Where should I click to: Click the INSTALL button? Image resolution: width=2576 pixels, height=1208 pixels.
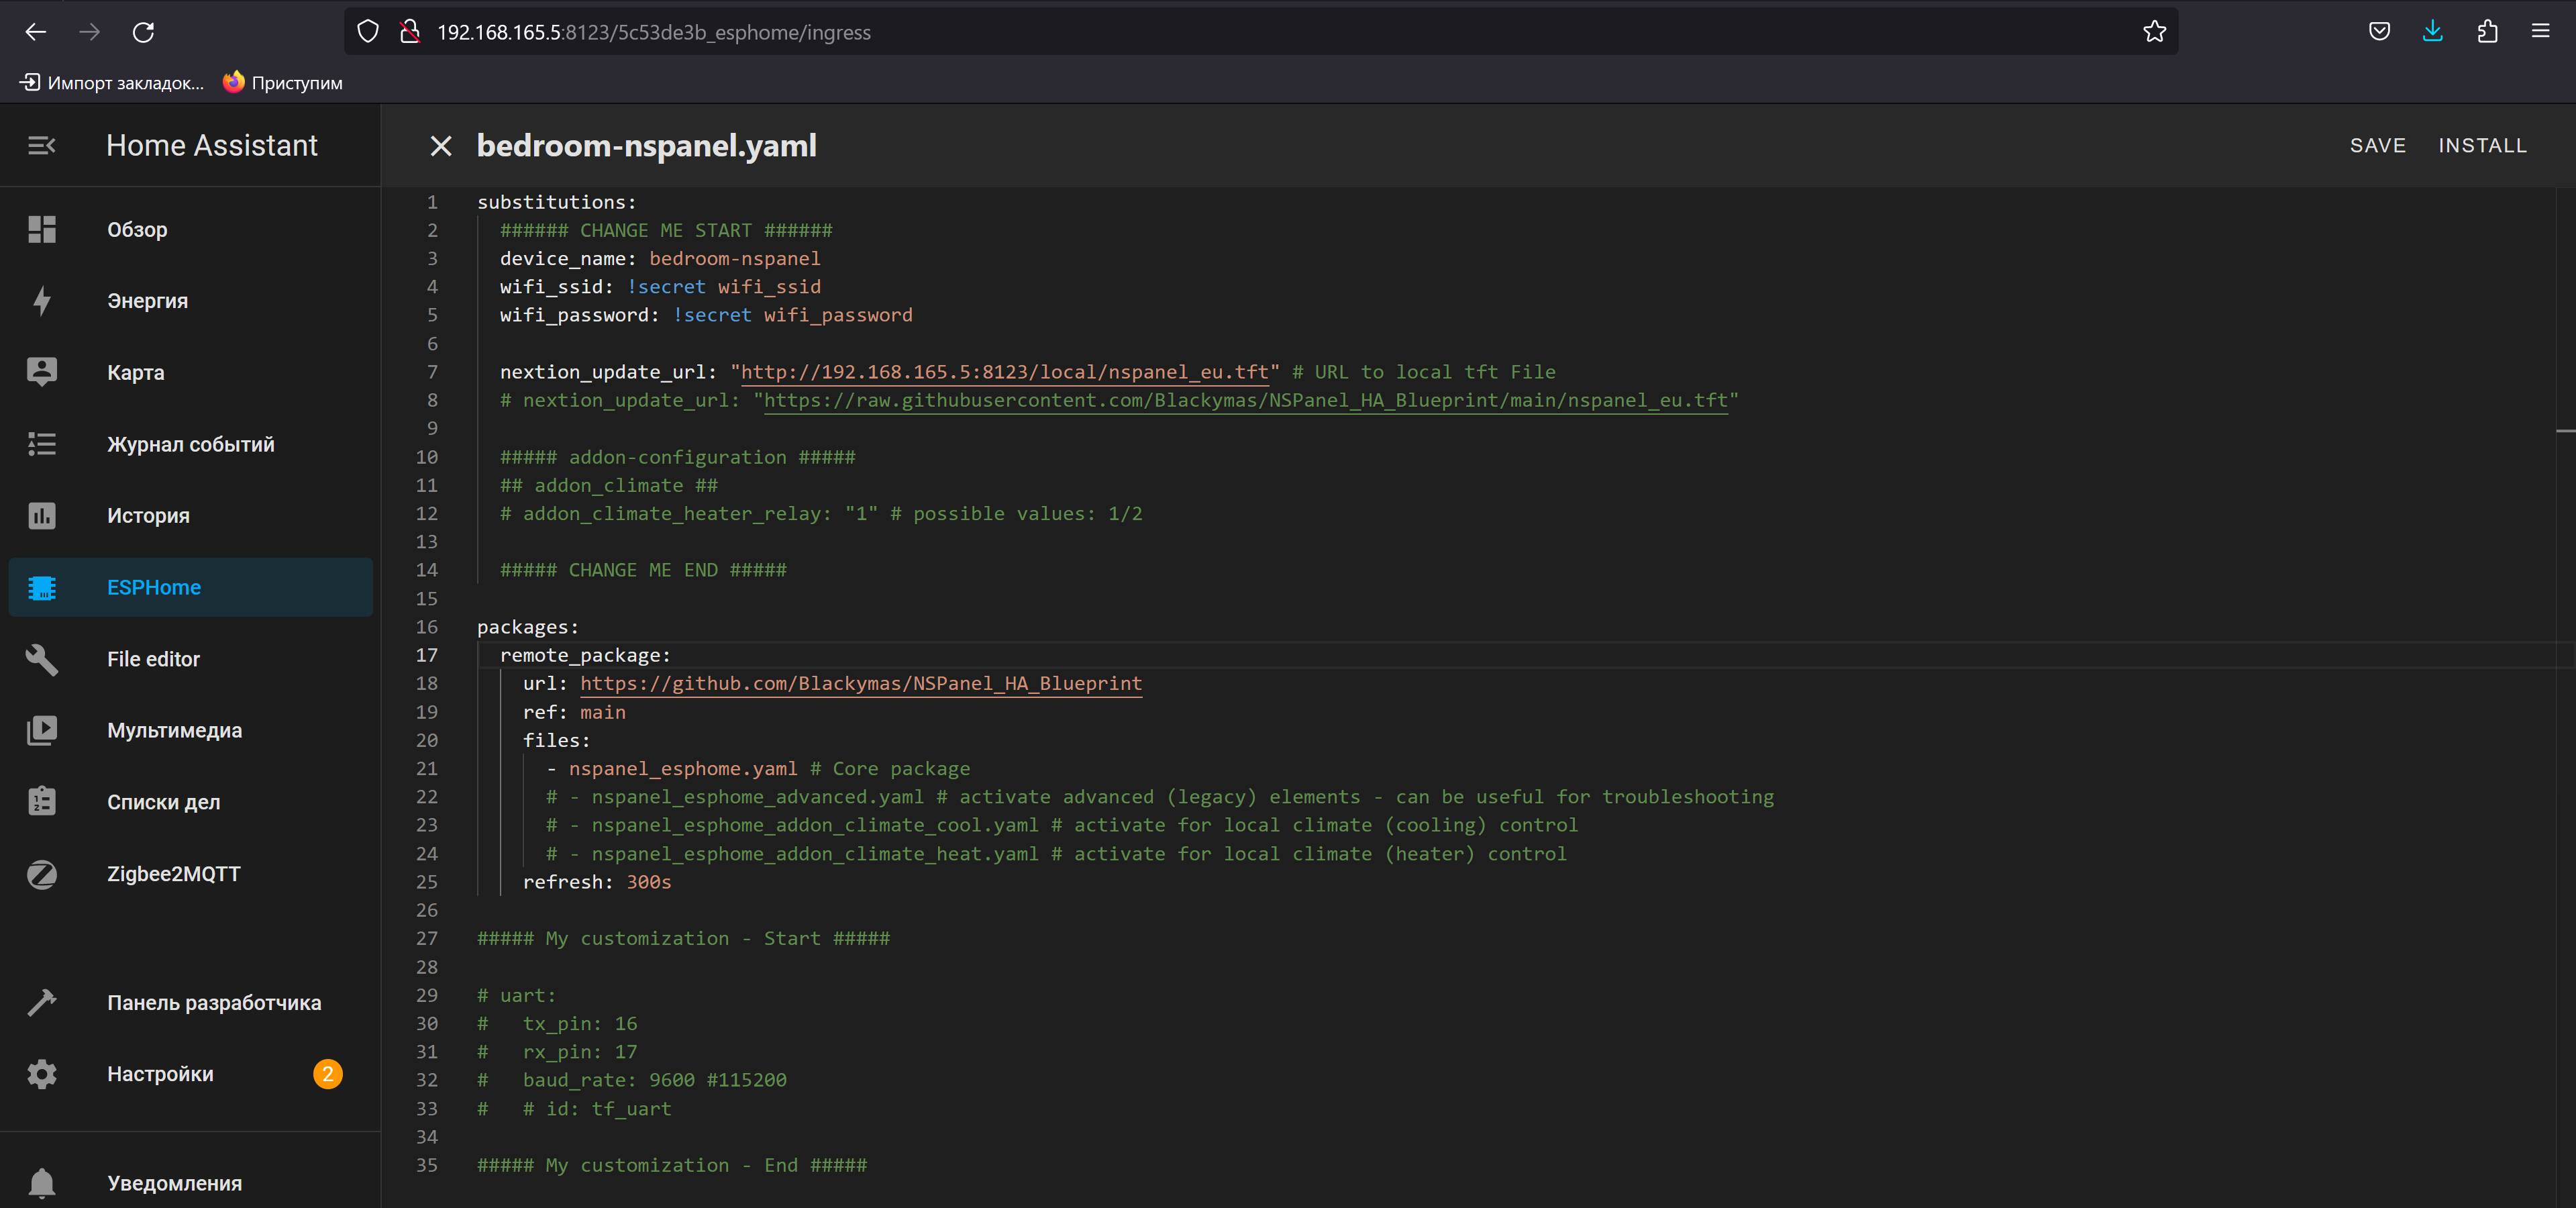(2482, 146)
